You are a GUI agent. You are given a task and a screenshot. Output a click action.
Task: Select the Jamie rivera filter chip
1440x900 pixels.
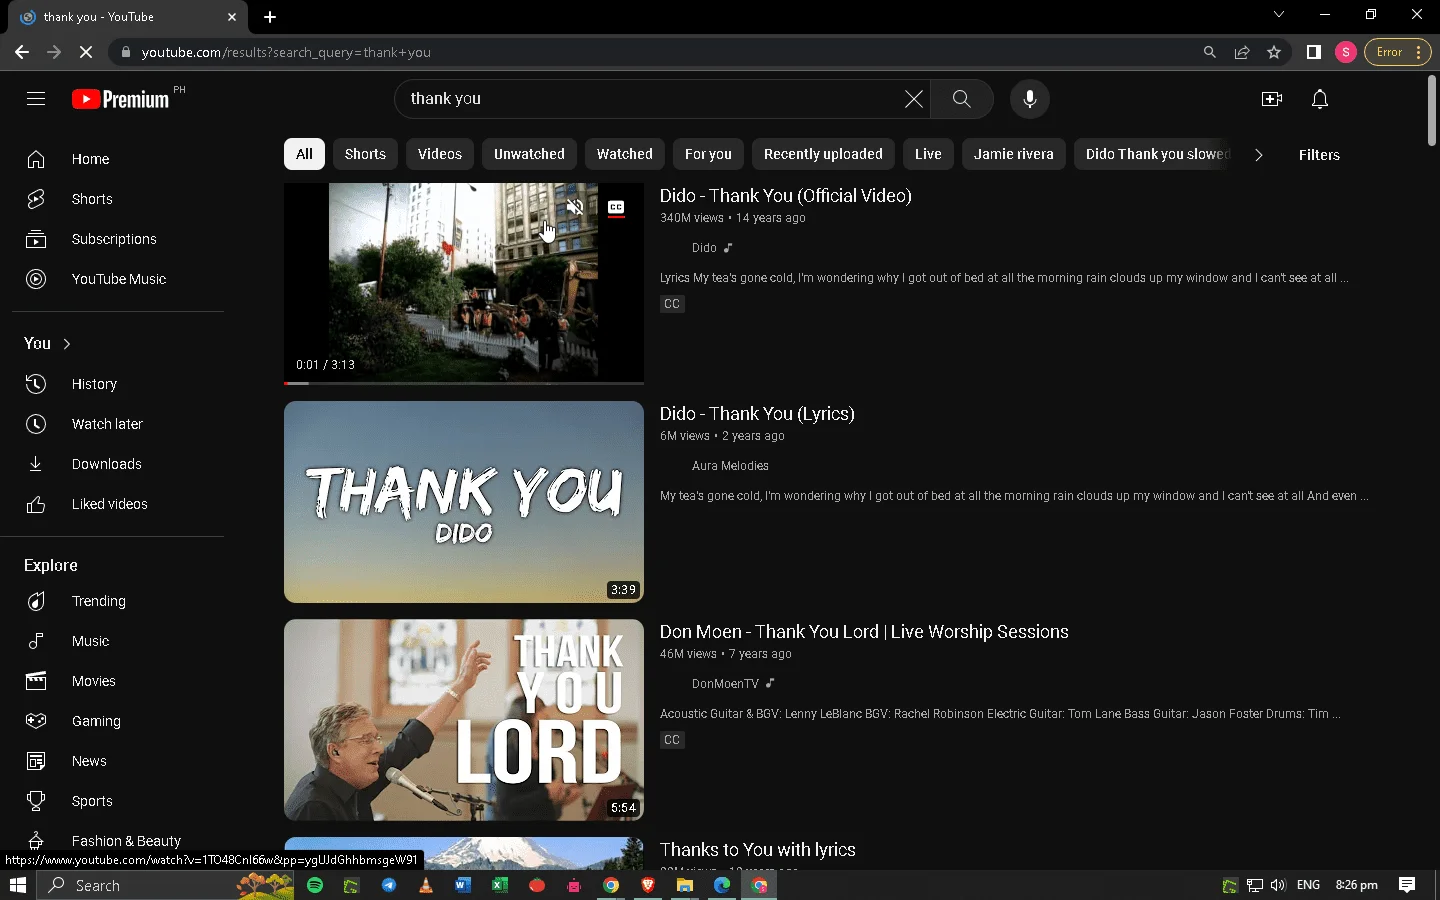click(x=1014, y=154)
